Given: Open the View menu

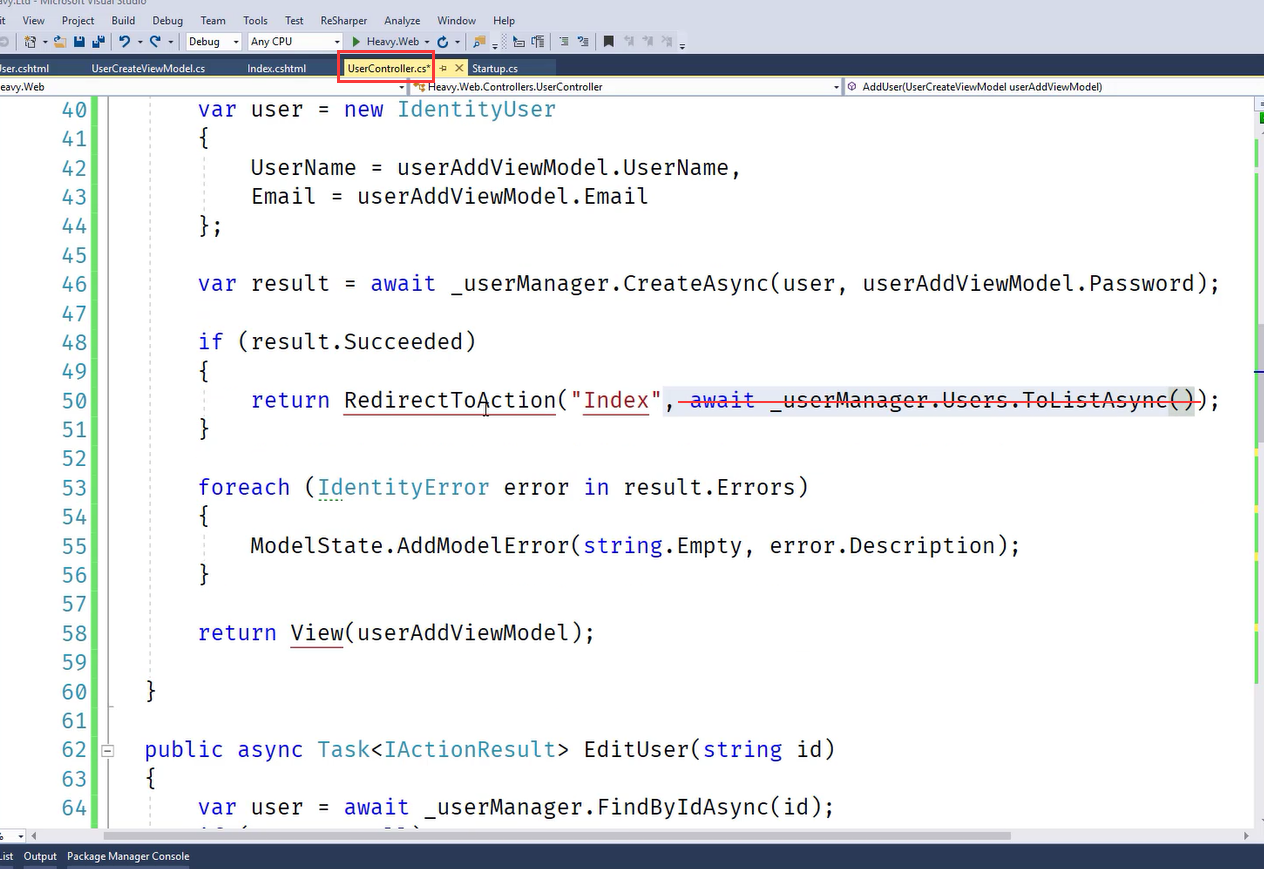Looking at the screenshot, I should [x=33, y=20].
